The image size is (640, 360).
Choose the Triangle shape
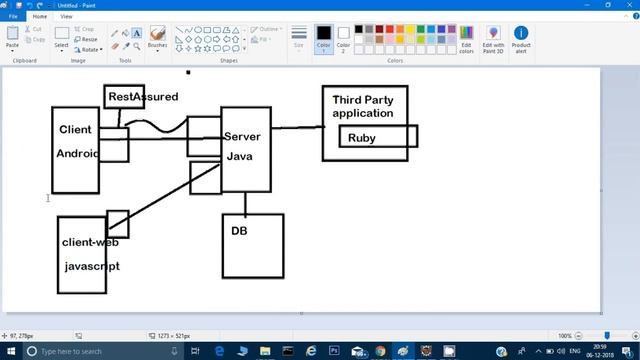(x=236, y=30)
